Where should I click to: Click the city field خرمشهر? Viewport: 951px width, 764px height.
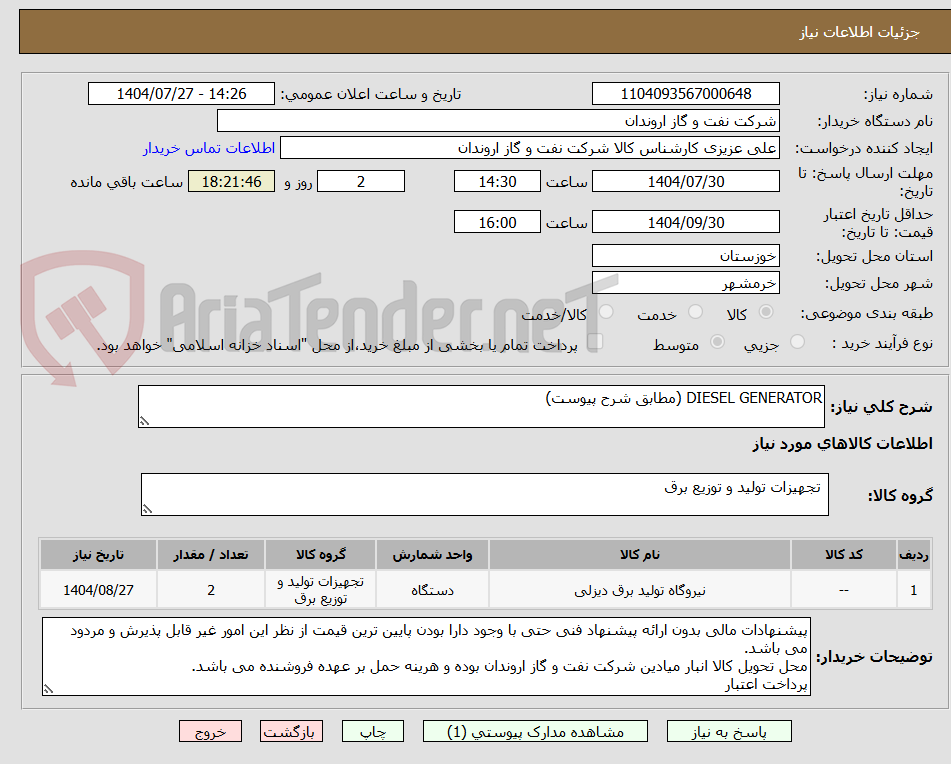pyautogui.click(x=685, y=283)
